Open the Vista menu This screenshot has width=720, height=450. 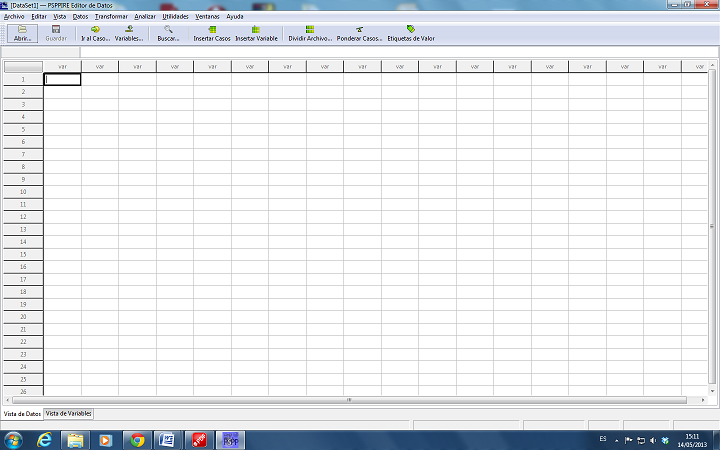[x=60, y=17]
